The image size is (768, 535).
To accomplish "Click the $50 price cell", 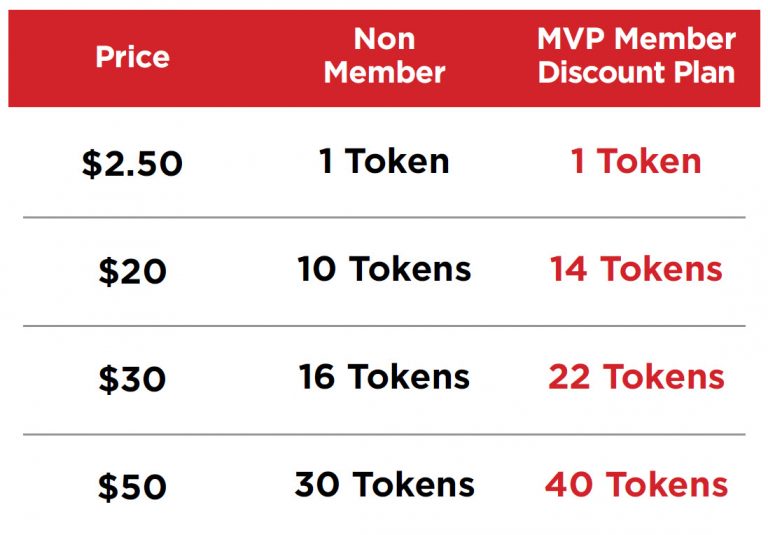I will (x=132, y=487).
